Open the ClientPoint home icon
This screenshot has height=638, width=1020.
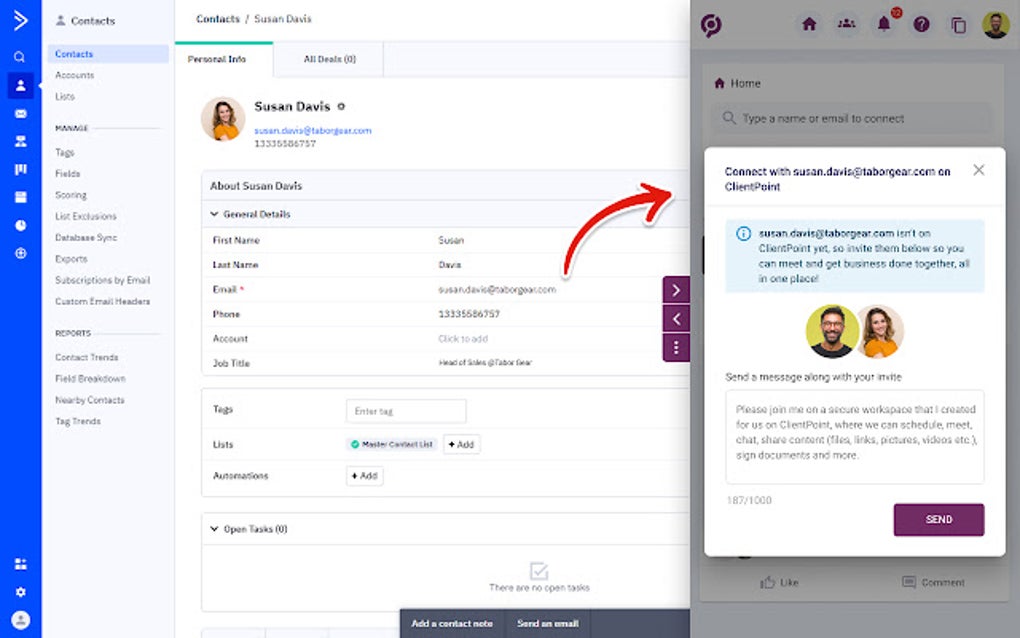(808, 25)
